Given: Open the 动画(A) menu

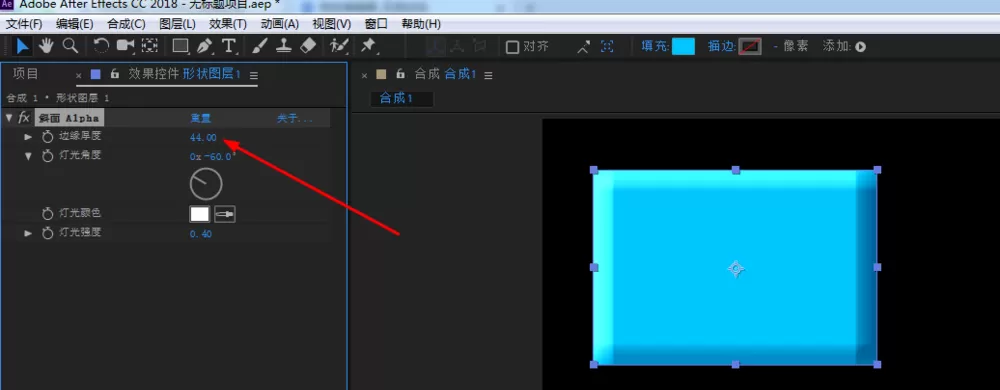Looking at the screenshot, I should (x=280, y=24).
